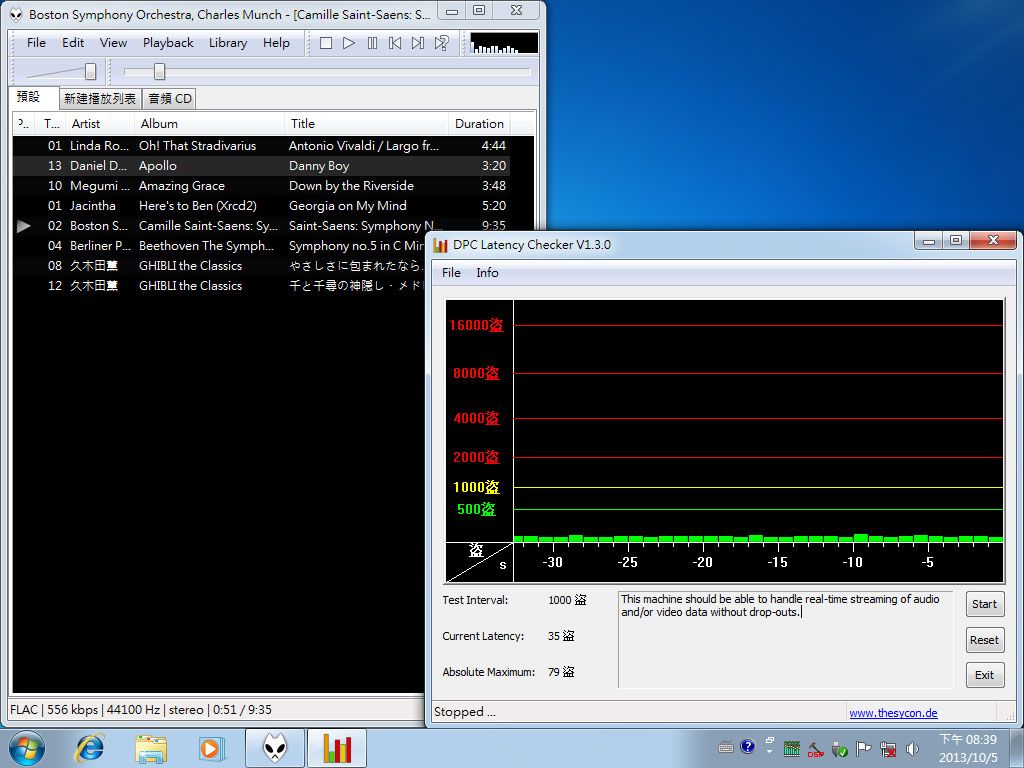
Task: Select track 12 GHIBLI the Classics
Action: click(219, 285)
